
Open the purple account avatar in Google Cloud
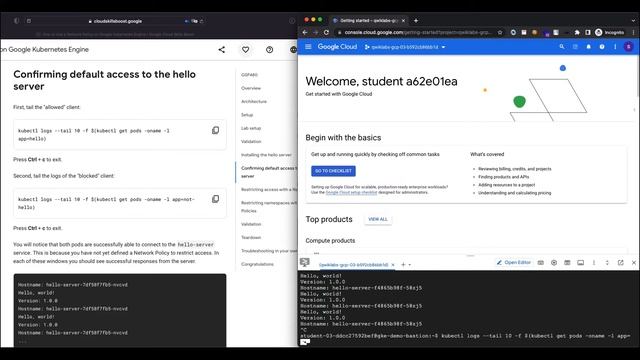coord(629,47)
